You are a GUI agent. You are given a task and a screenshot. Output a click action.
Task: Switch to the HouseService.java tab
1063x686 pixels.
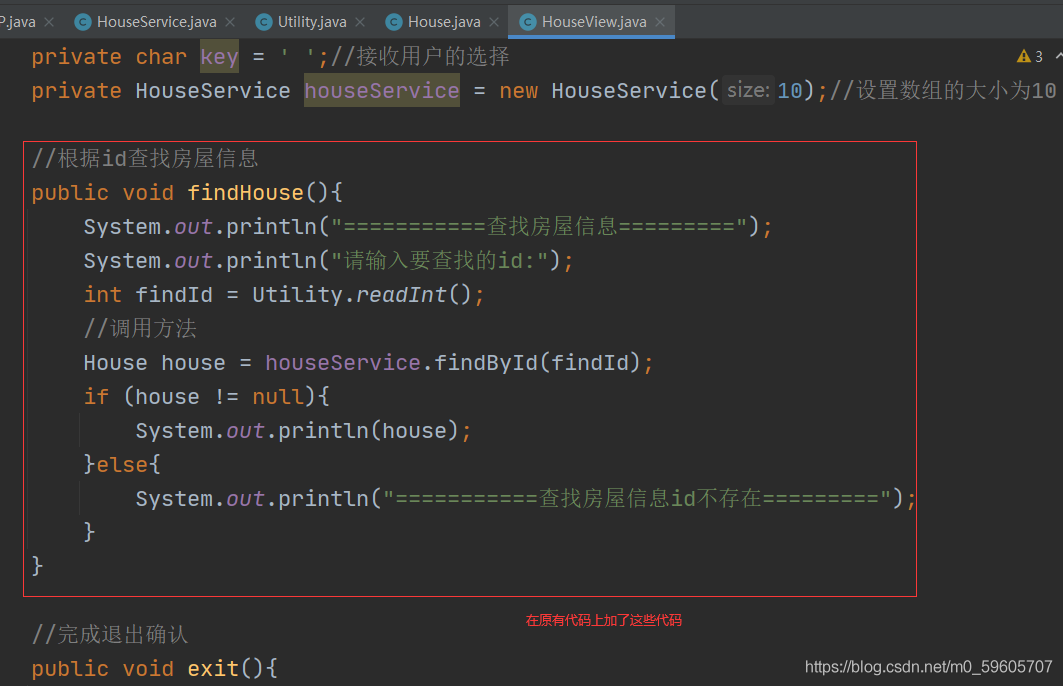pyautogui.click(x=157, y=22)
